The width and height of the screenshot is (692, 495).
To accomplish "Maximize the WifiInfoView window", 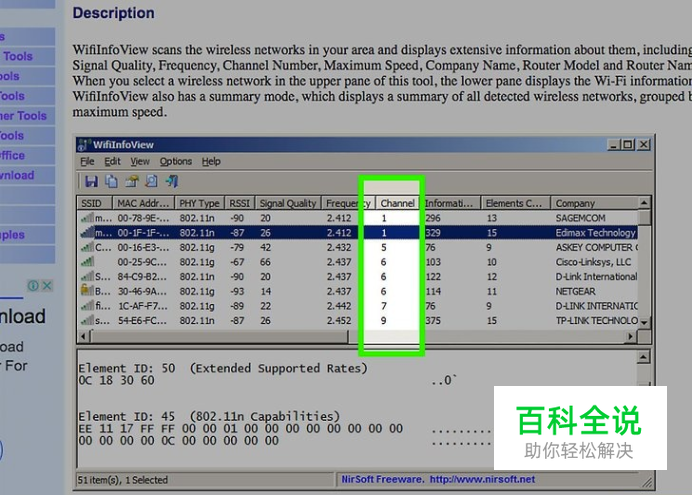I will (628, 144).
